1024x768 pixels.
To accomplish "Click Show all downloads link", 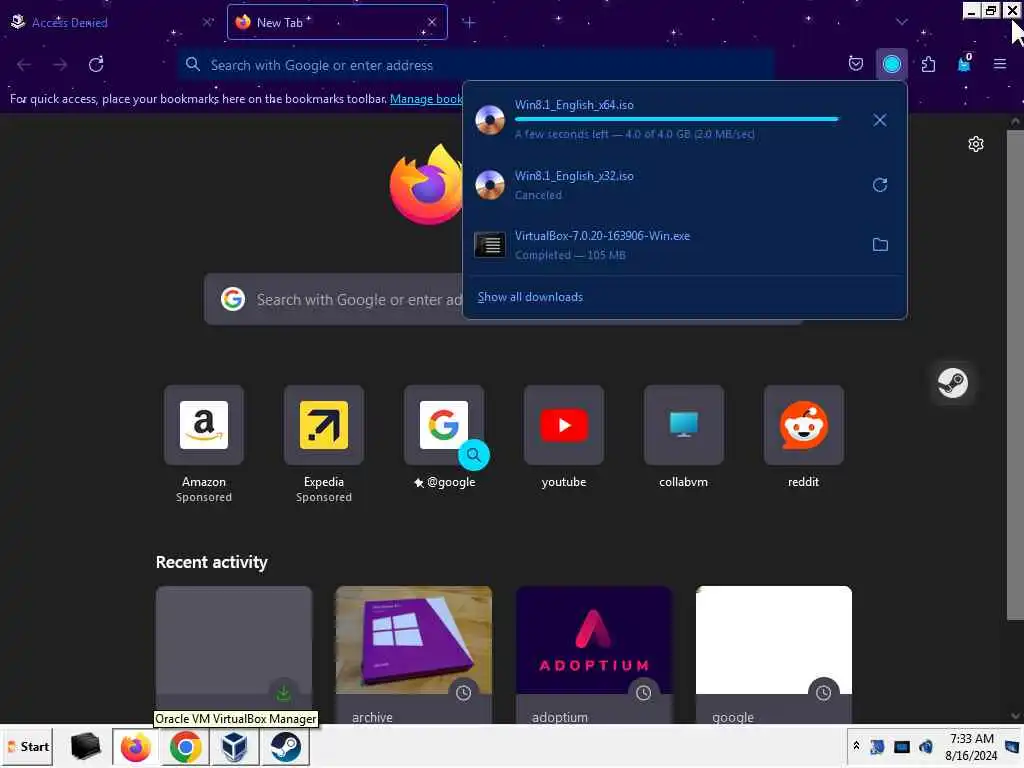I will [530, 297].
